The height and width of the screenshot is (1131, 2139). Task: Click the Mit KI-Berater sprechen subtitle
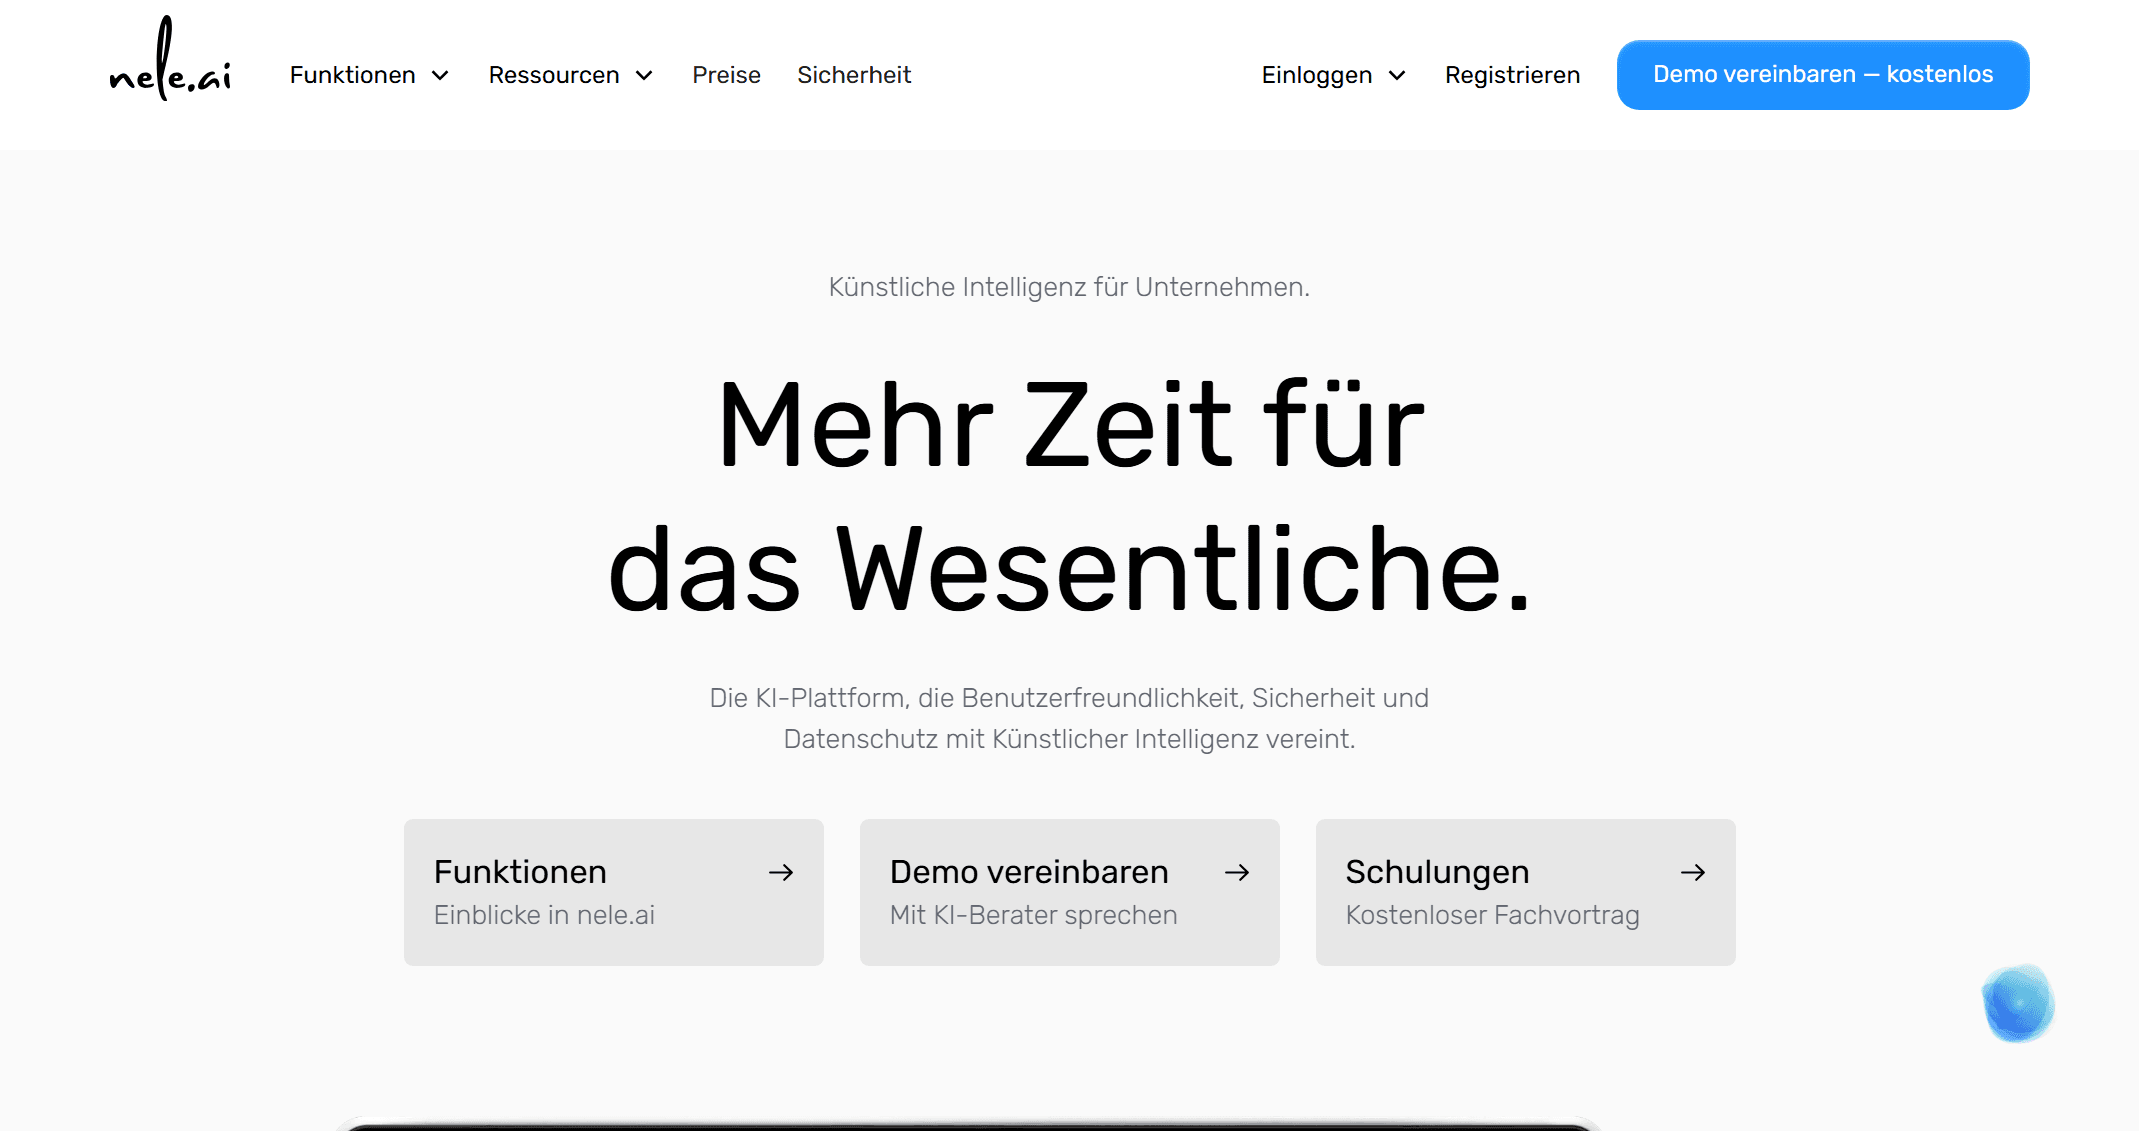[1033, 915]
